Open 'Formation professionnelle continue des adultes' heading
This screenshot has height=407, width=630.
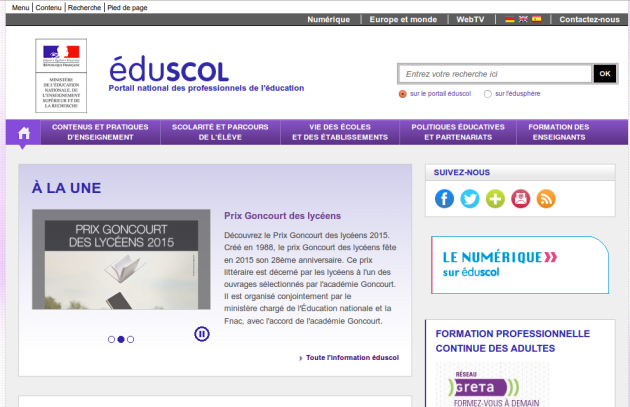513,341
